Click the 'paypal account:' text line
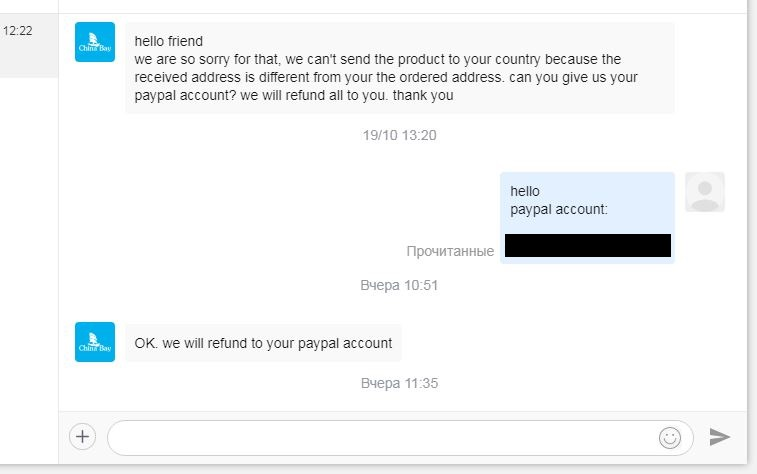This screenshot has width=757, height=474. (559, 209)
